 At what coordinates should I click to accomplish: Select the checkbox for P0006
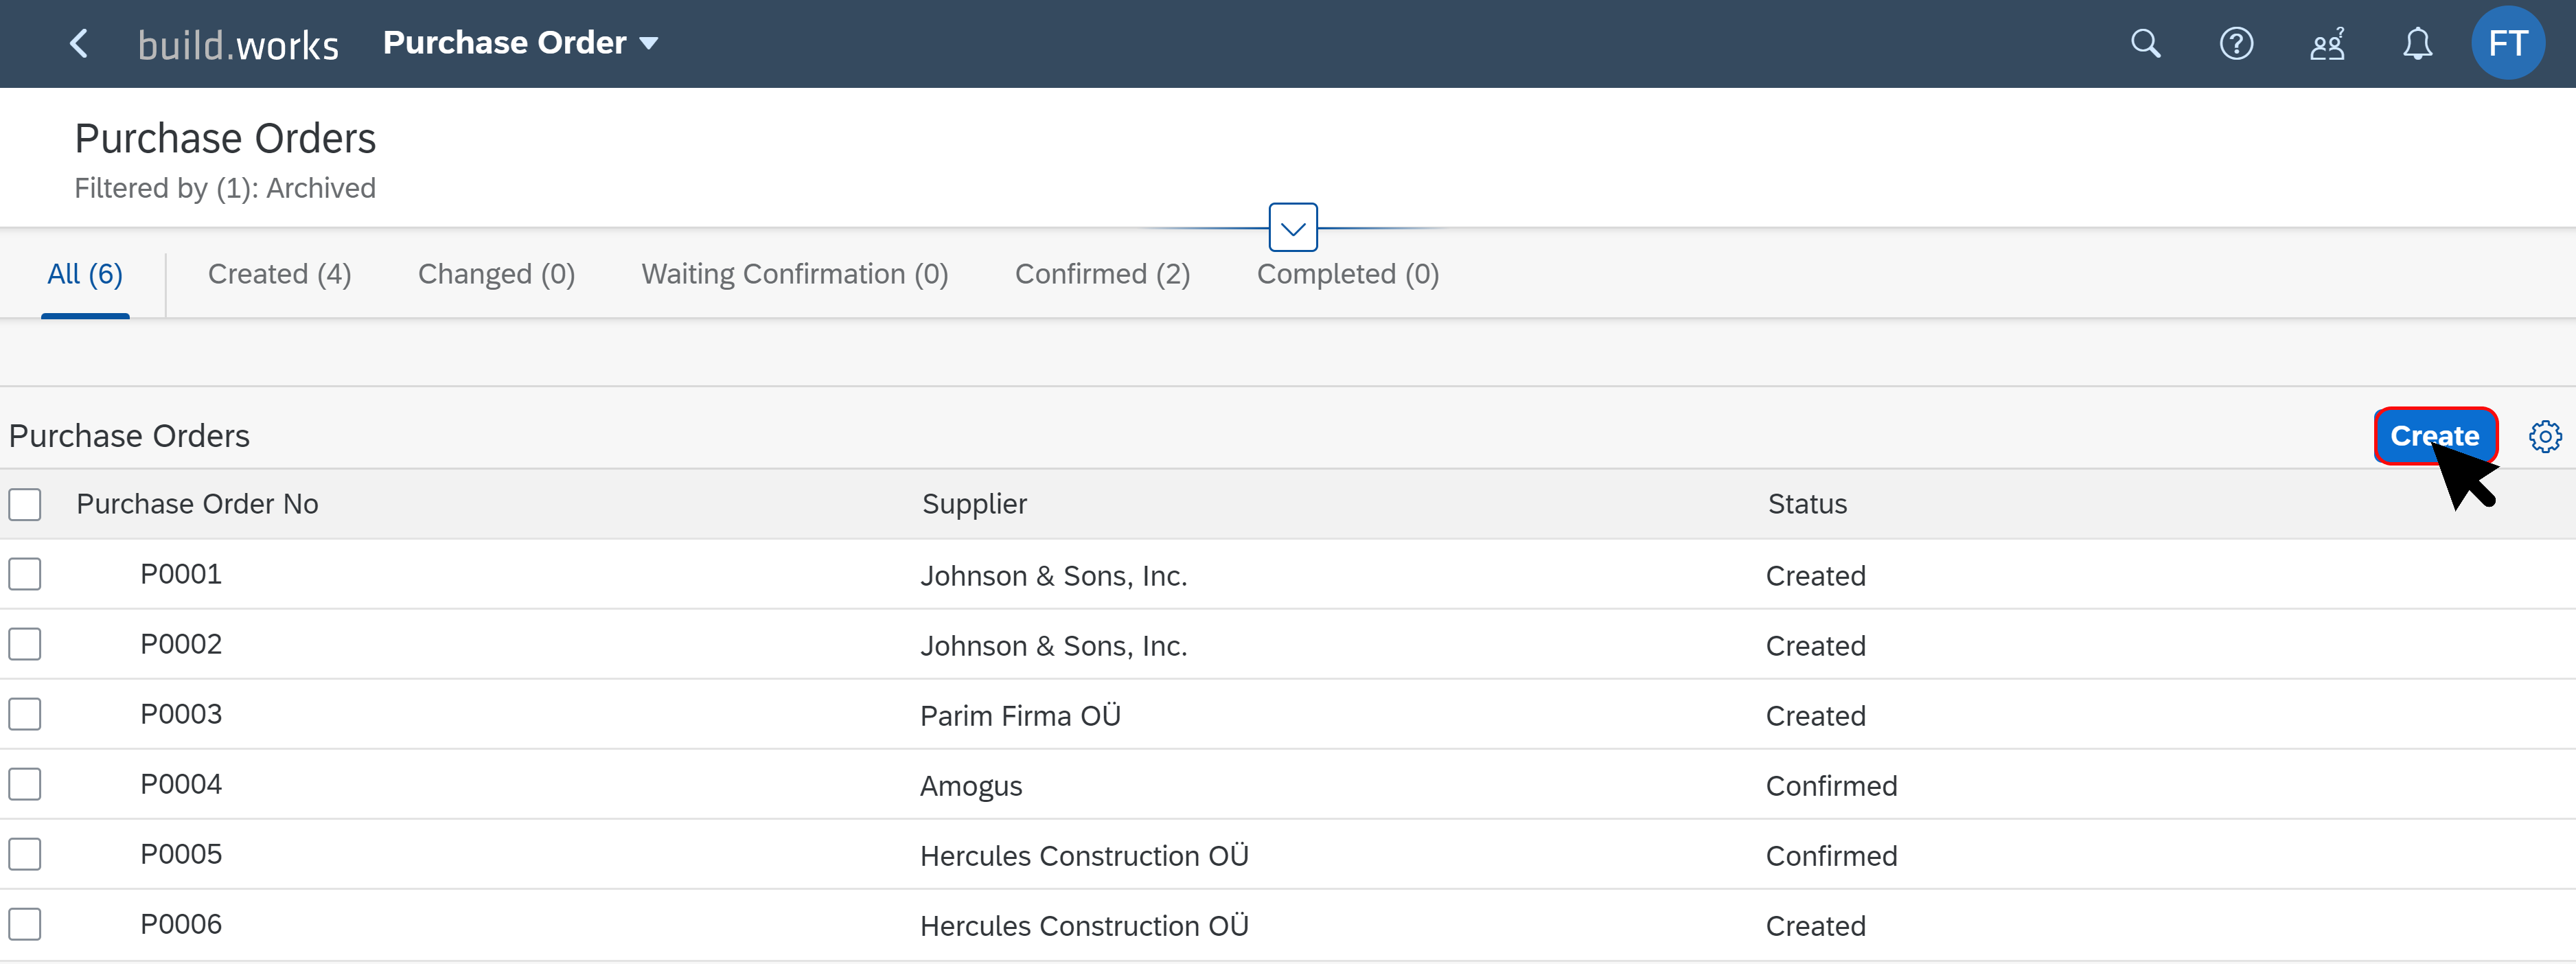coord(25,924)
